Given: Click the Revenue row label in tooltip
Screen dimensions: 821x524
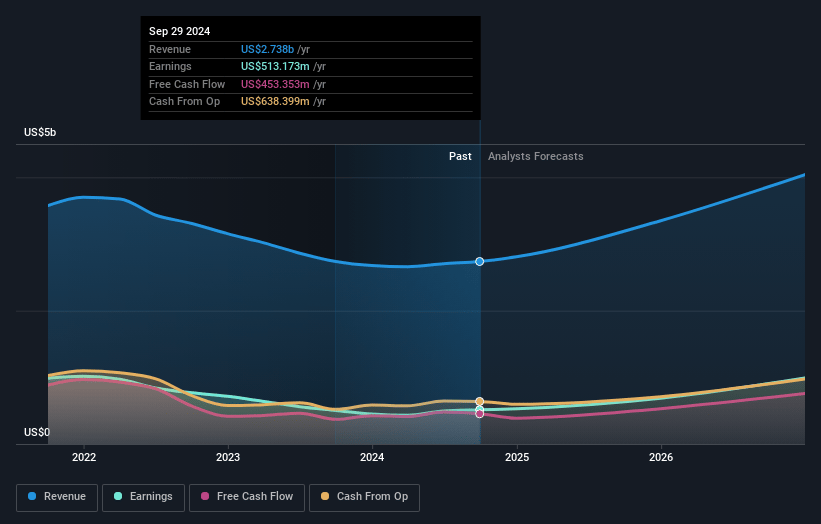Looking at the screenshot, I should (170, 49).
